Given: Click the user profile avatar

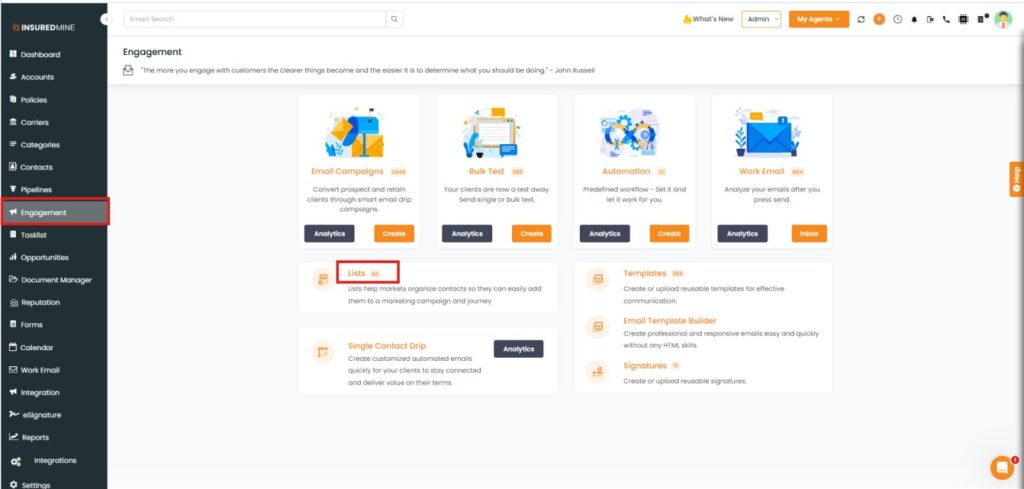Looking at the screenshot, I should [1003, 19].
